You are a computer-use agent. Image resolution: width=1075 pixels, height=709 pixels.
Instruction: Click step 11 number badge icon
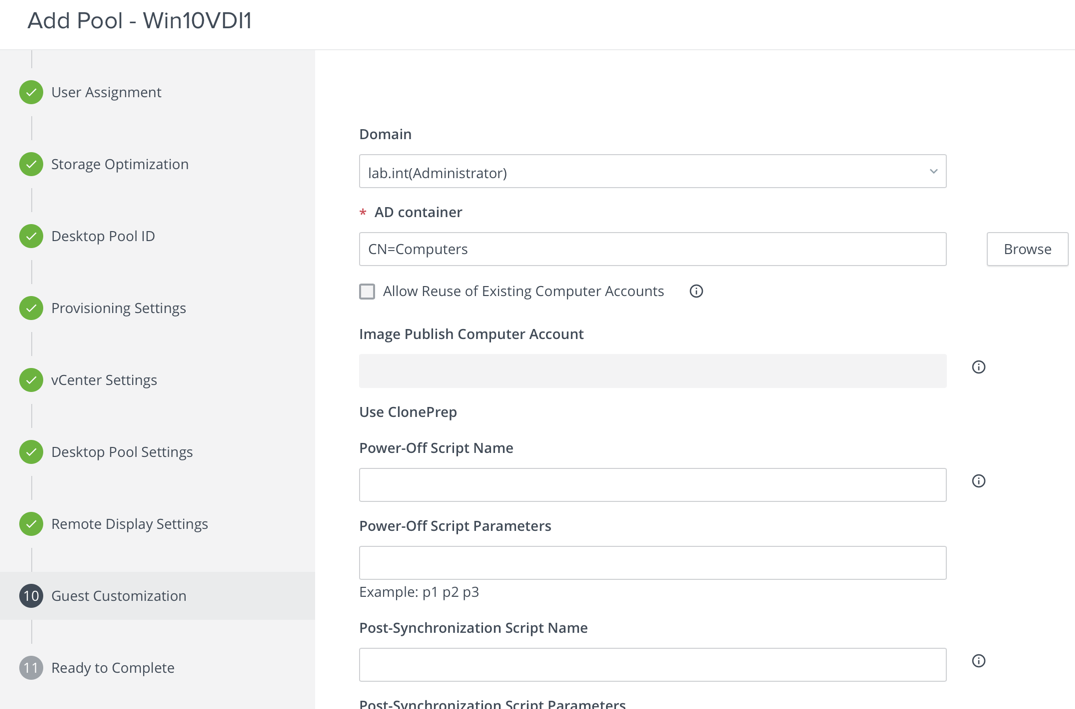[x=31, y=668]
